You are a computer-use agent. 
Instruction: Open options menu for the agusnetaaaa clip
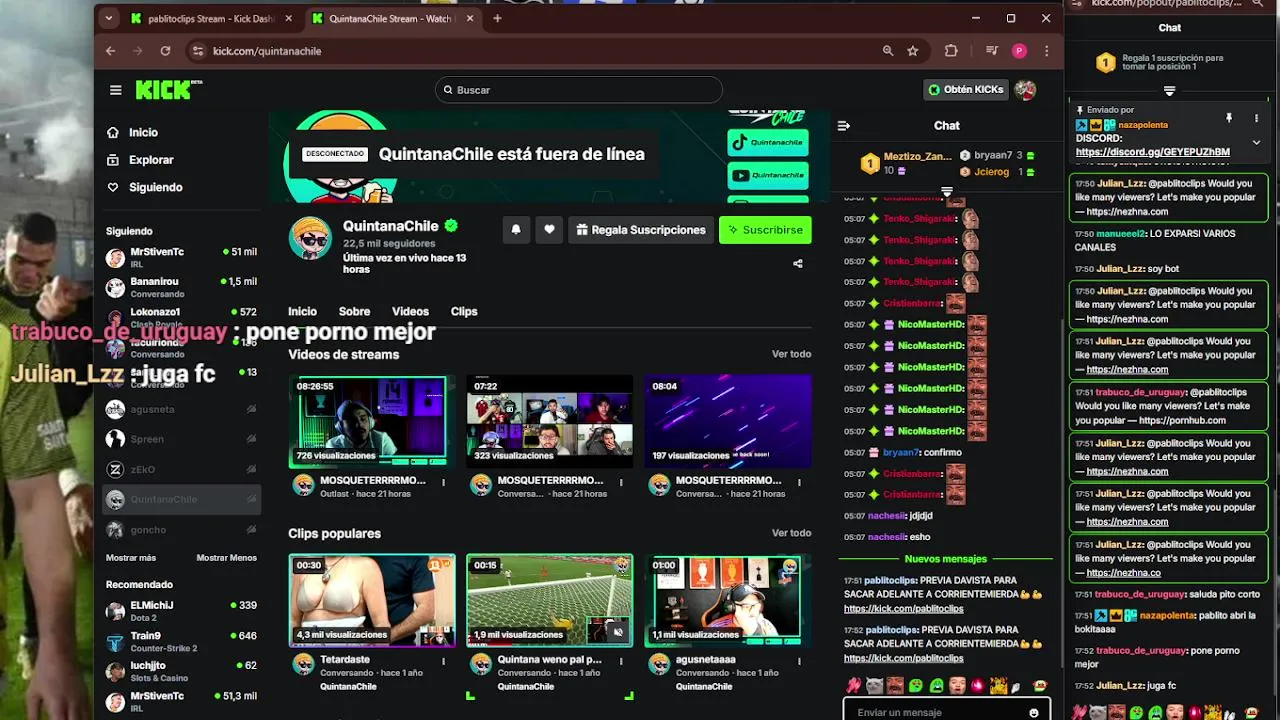[x=799, y=661]
